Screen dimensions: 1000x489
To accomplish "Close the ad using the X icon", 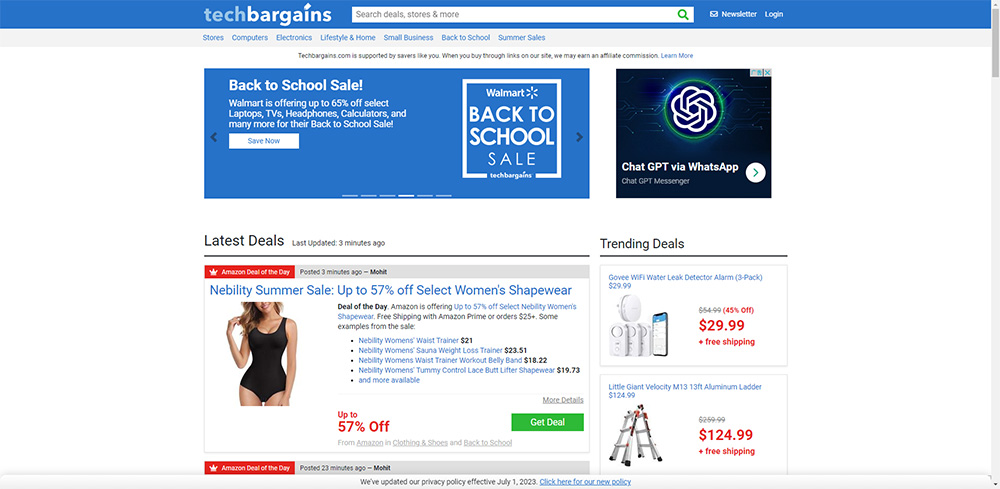I will tap(767, 73).
